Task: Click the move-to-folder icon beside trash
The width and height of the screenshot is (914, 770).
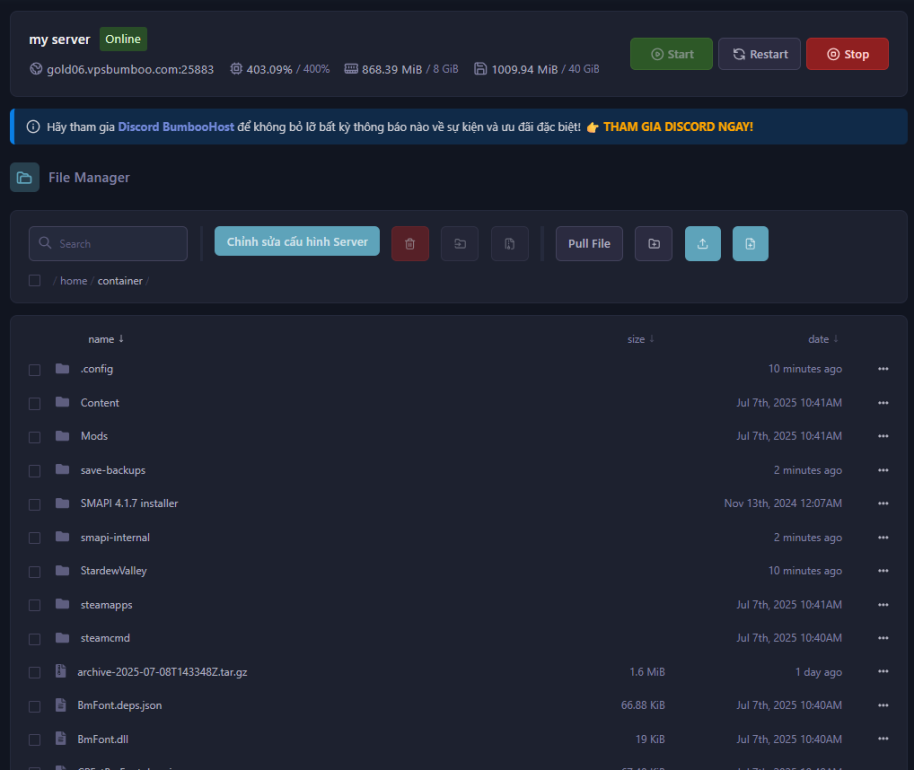Action: click(x=460, y=244)
